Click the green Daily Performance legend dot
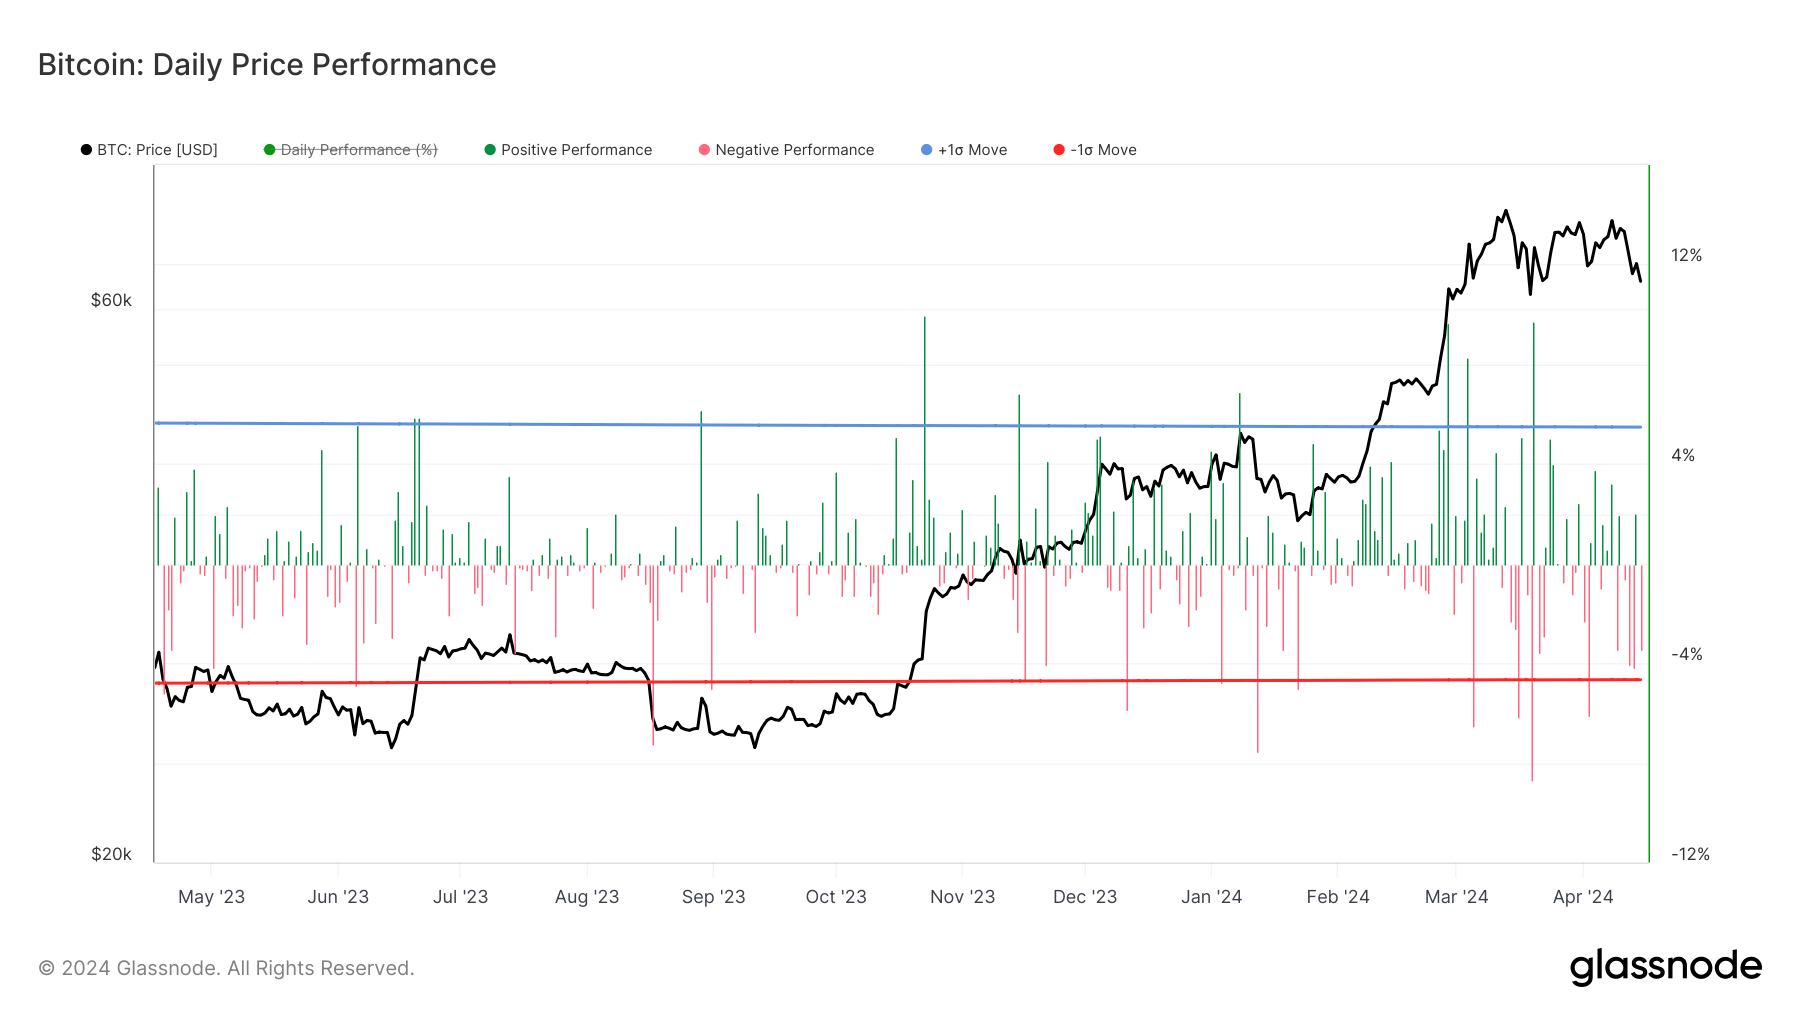 tap(268, 149)
